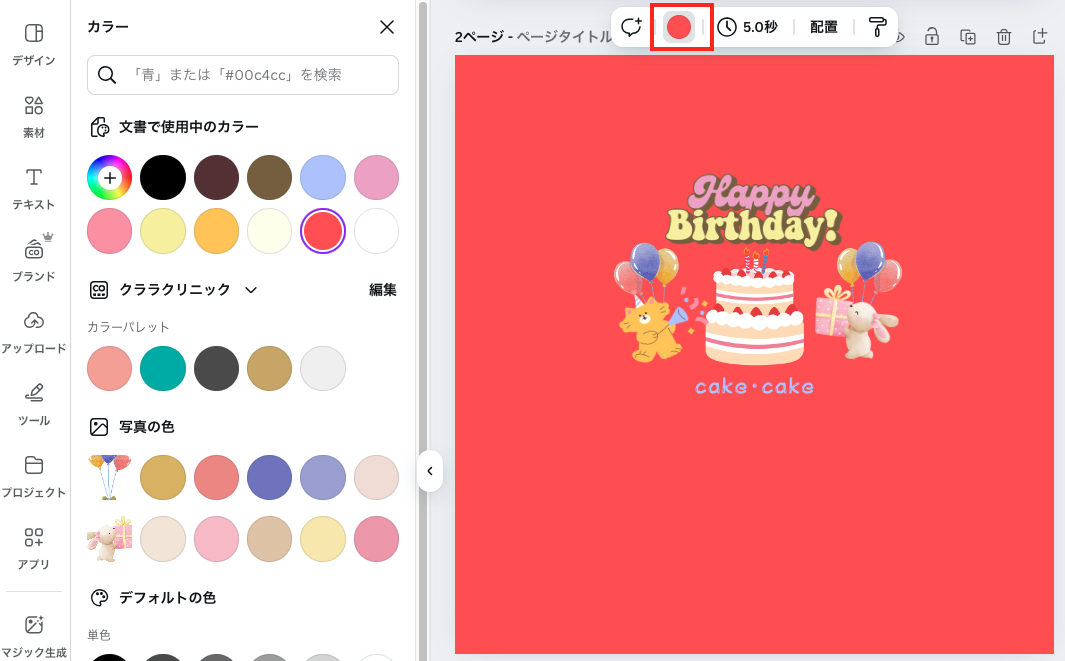This screenshot has width=1065, height=661.
Task: Select the Happy Birthday text graphic
Action: [x=755, y=211]
